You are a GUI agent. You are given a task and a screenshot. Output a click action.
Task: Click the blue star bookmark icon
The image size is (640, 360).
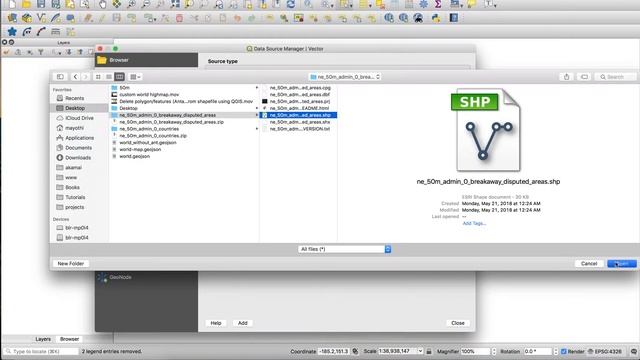[x=12, y=32]
